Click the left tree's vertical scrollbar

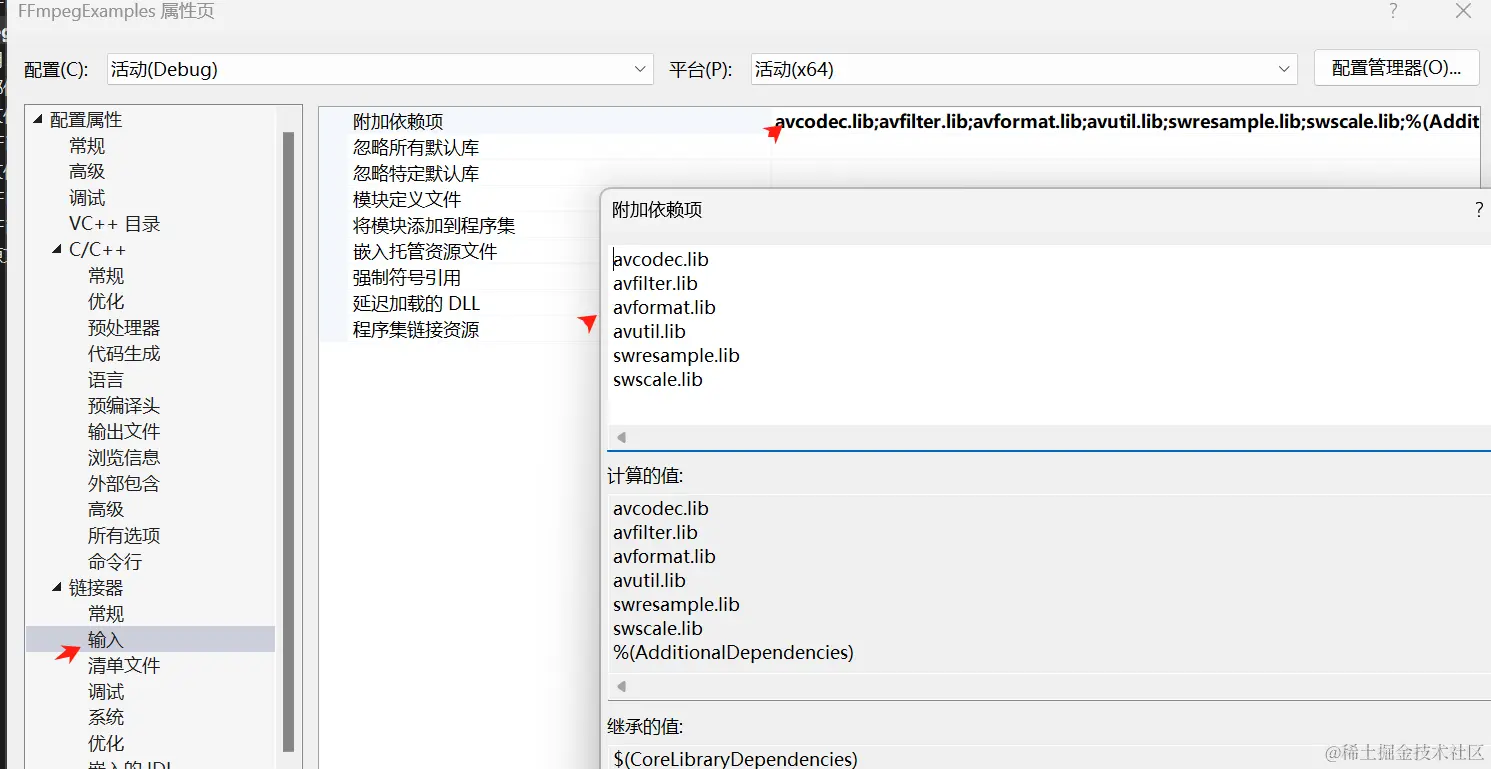288,440
